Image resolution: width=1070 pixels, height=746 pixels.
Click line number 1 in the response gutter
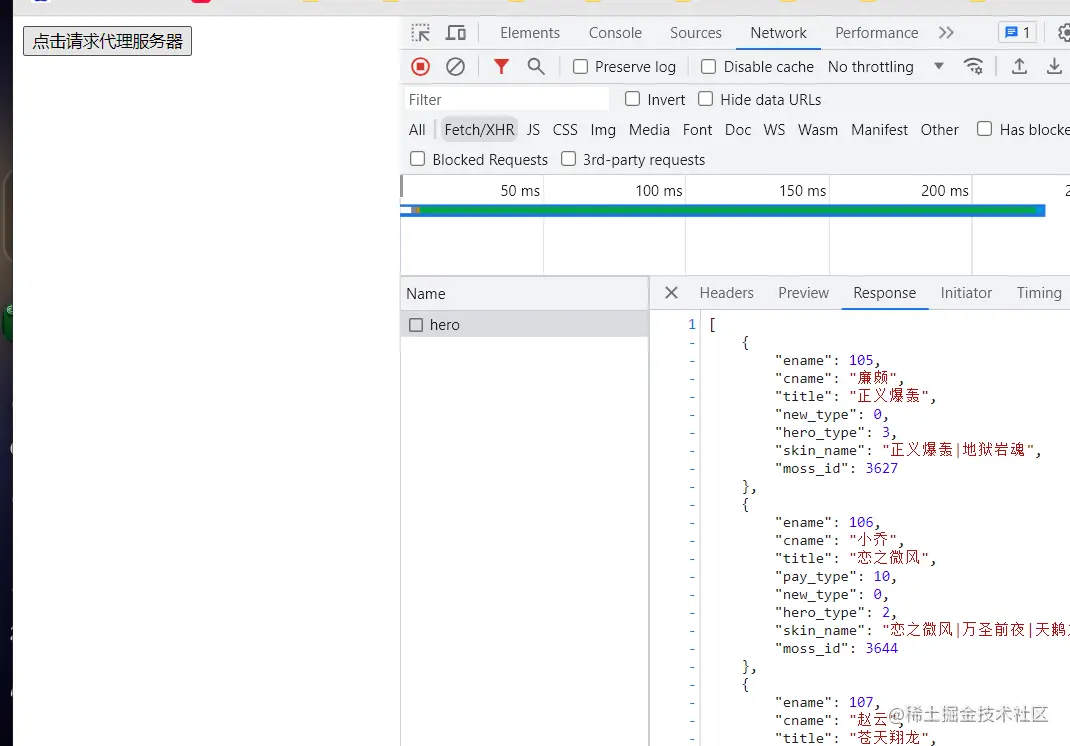pyautogui.click(x=691, y=324)
